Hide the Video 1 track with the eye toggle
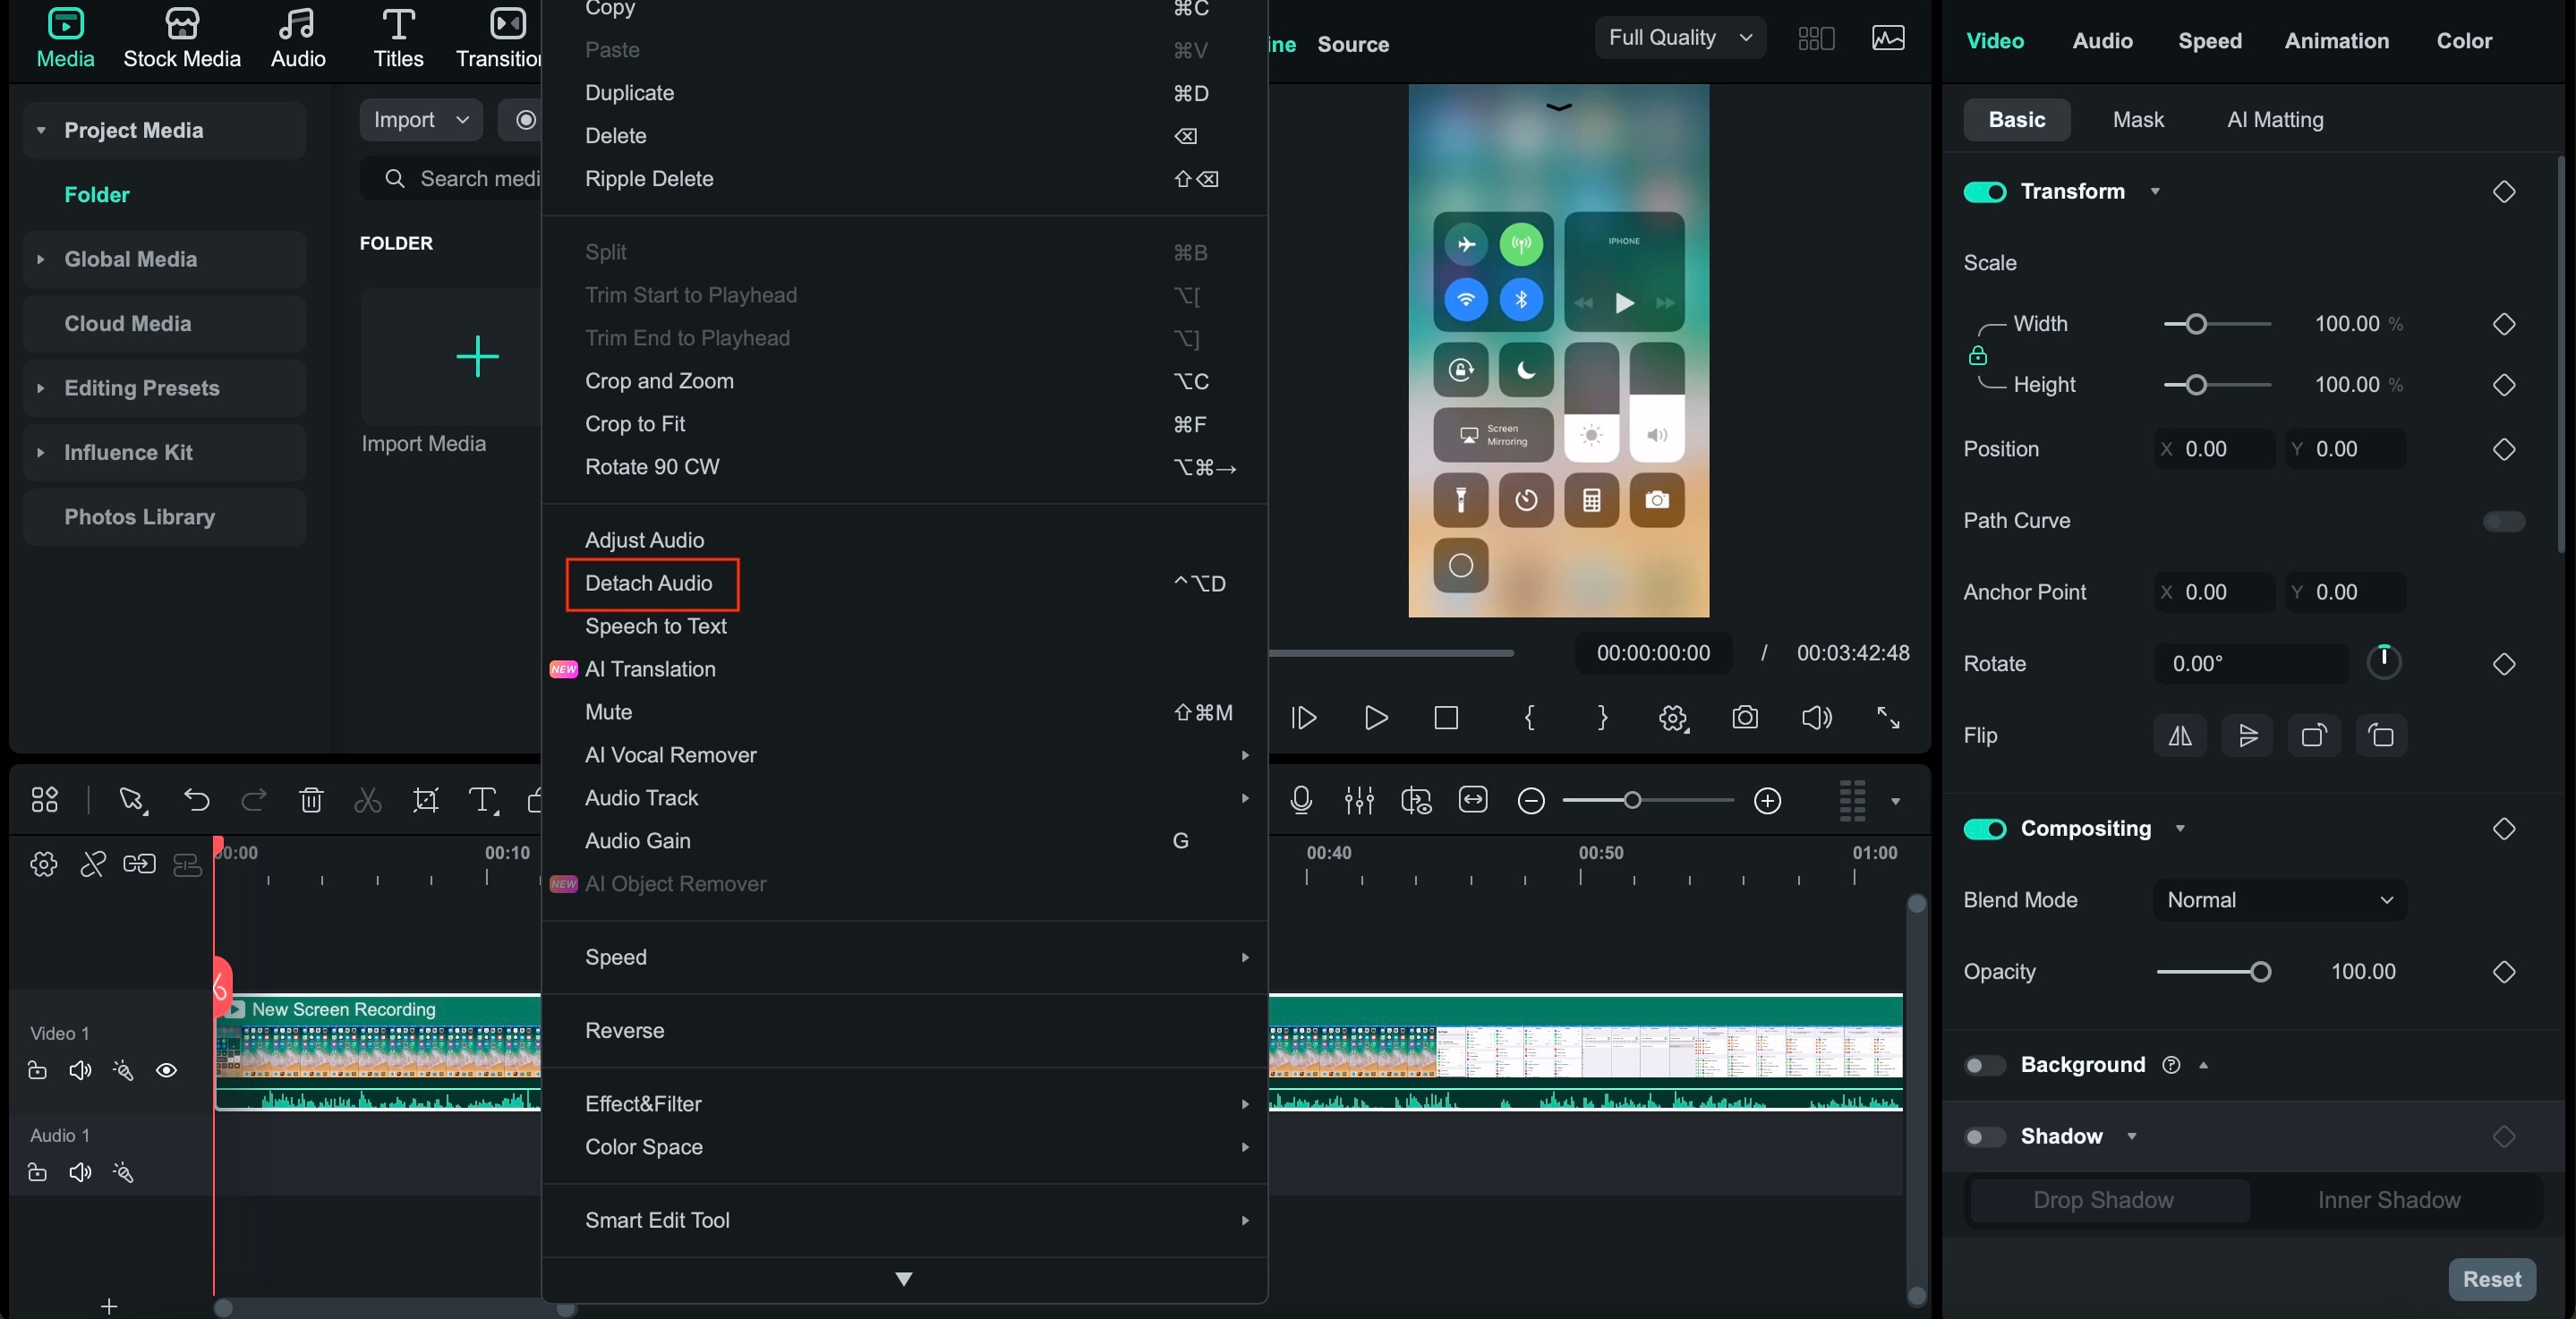Image resolution: width=2576 pixels, height=1319 pixels. (166, 1070)
